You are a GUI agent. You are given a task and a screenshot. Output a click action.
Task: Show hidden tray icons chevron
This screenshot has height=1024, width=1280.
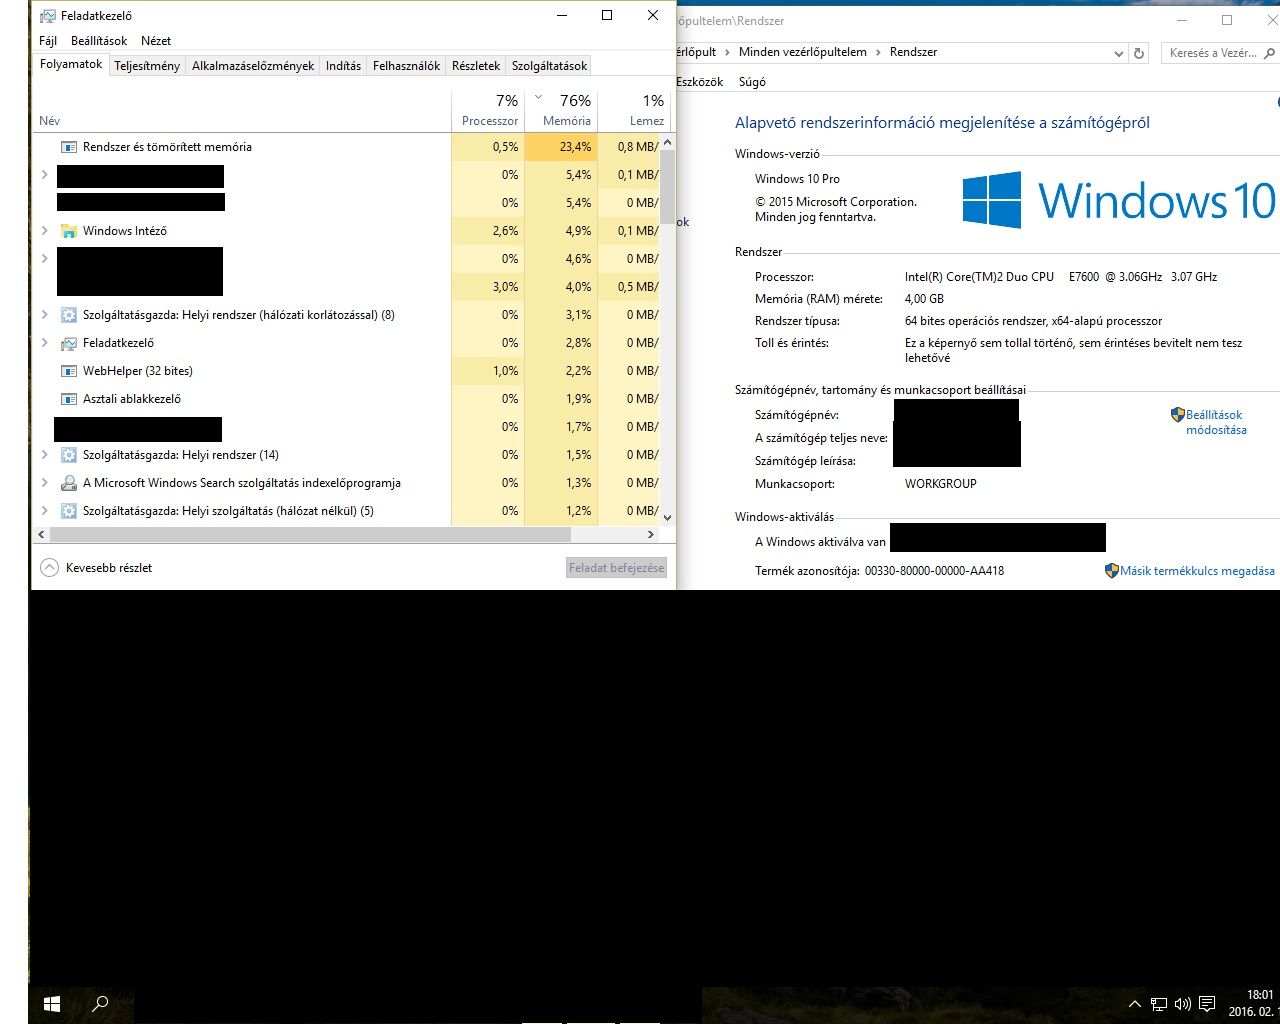tap(1134, 1004)
